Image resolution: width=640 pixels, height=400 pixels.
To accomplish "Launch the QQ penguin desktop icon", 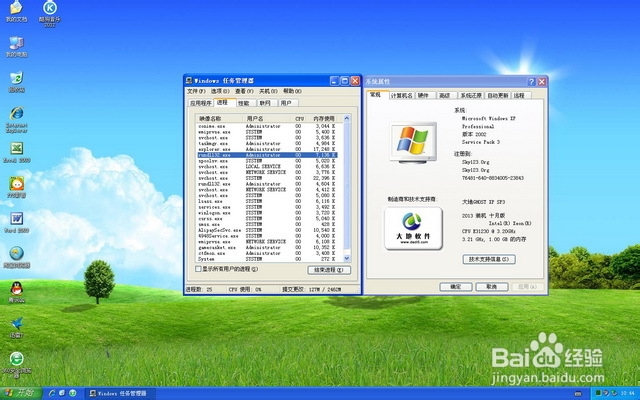I will point(16,292).
